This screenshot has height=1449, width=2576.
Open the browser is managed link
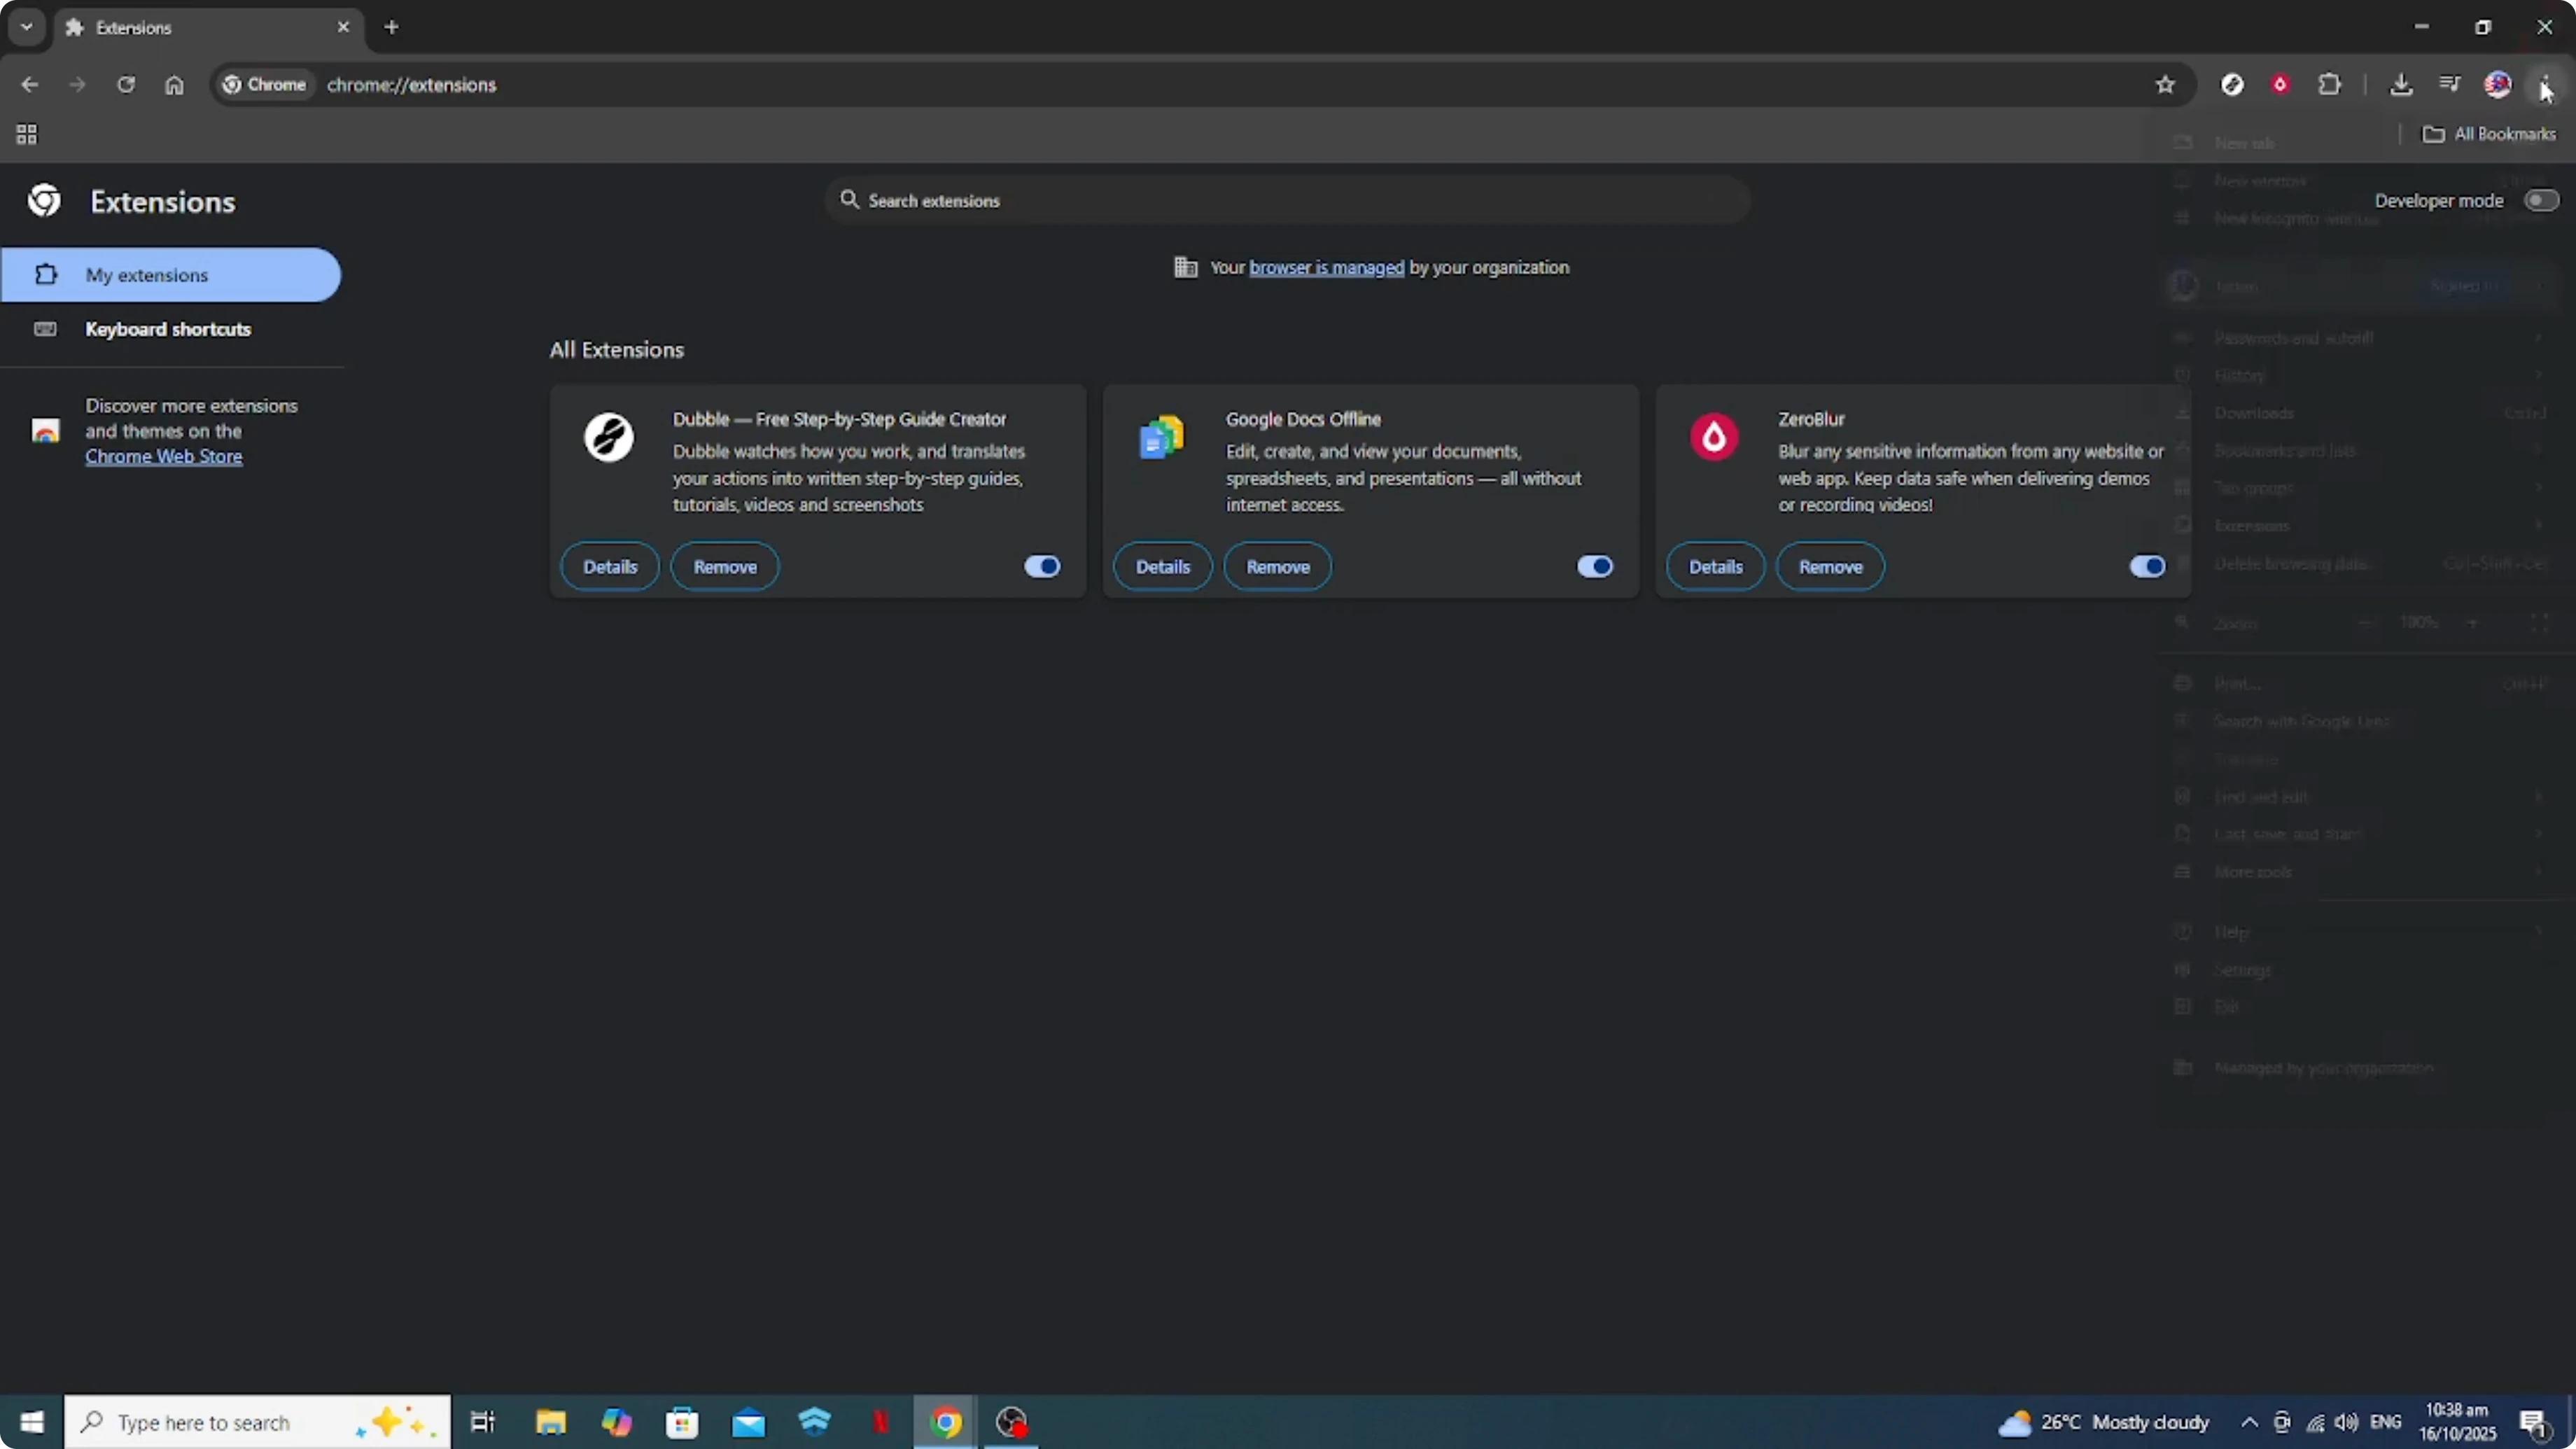1327,267
